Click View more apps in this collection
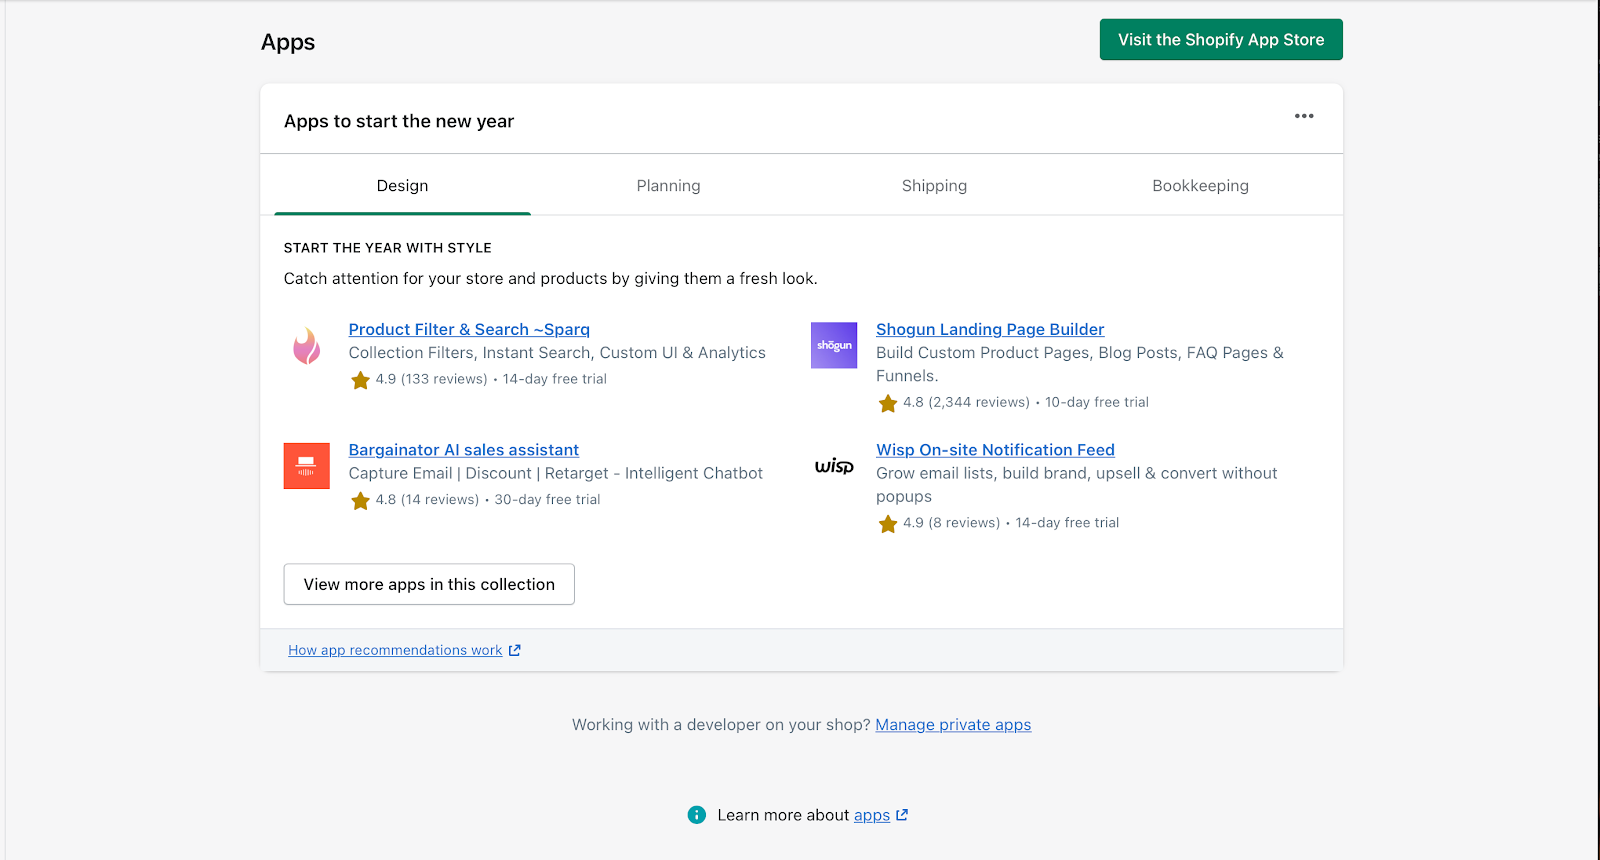The width and height of the screenshot is (1600, 860). coord(429,584)
